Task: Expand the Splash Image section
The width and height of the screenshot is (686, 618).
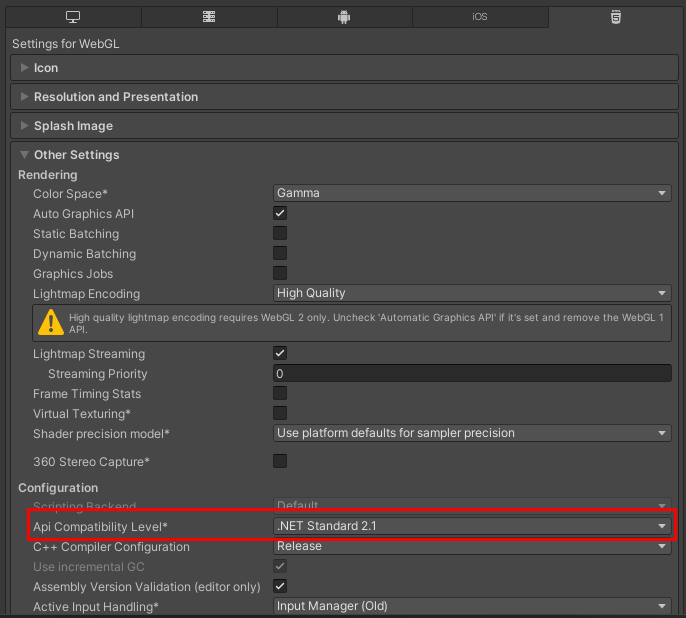Action: tap(72, 126)
